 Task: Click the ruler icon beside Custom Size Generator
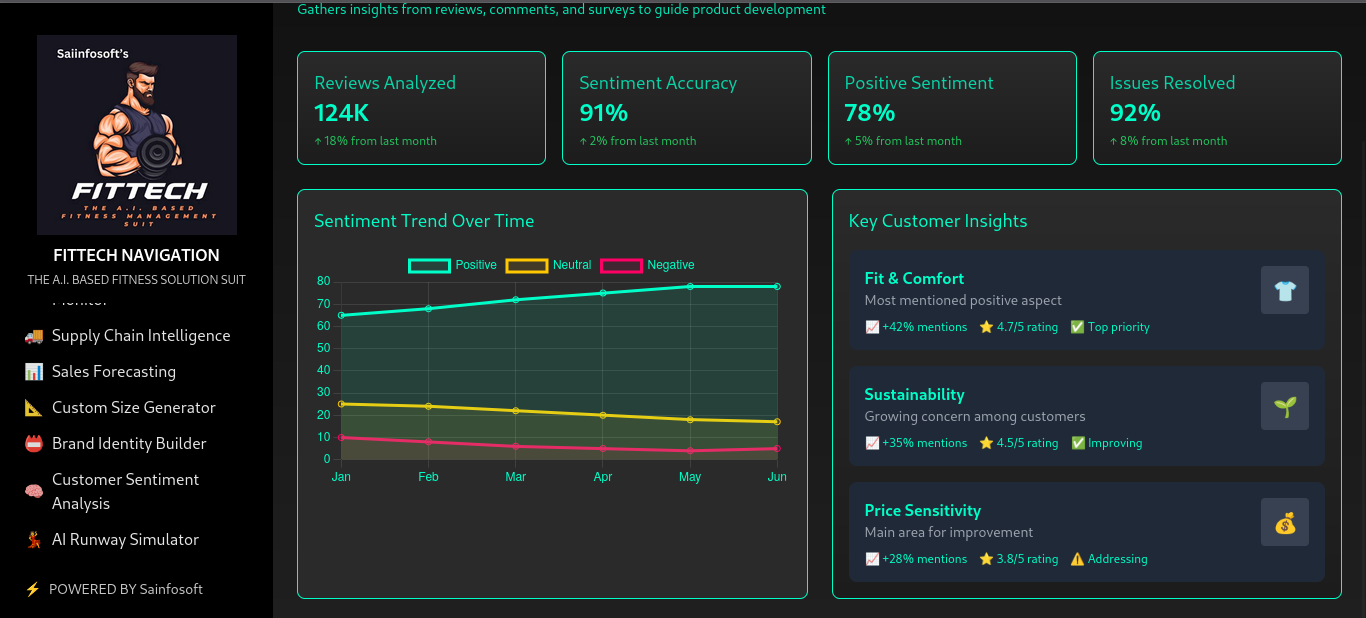click(34, 408)
